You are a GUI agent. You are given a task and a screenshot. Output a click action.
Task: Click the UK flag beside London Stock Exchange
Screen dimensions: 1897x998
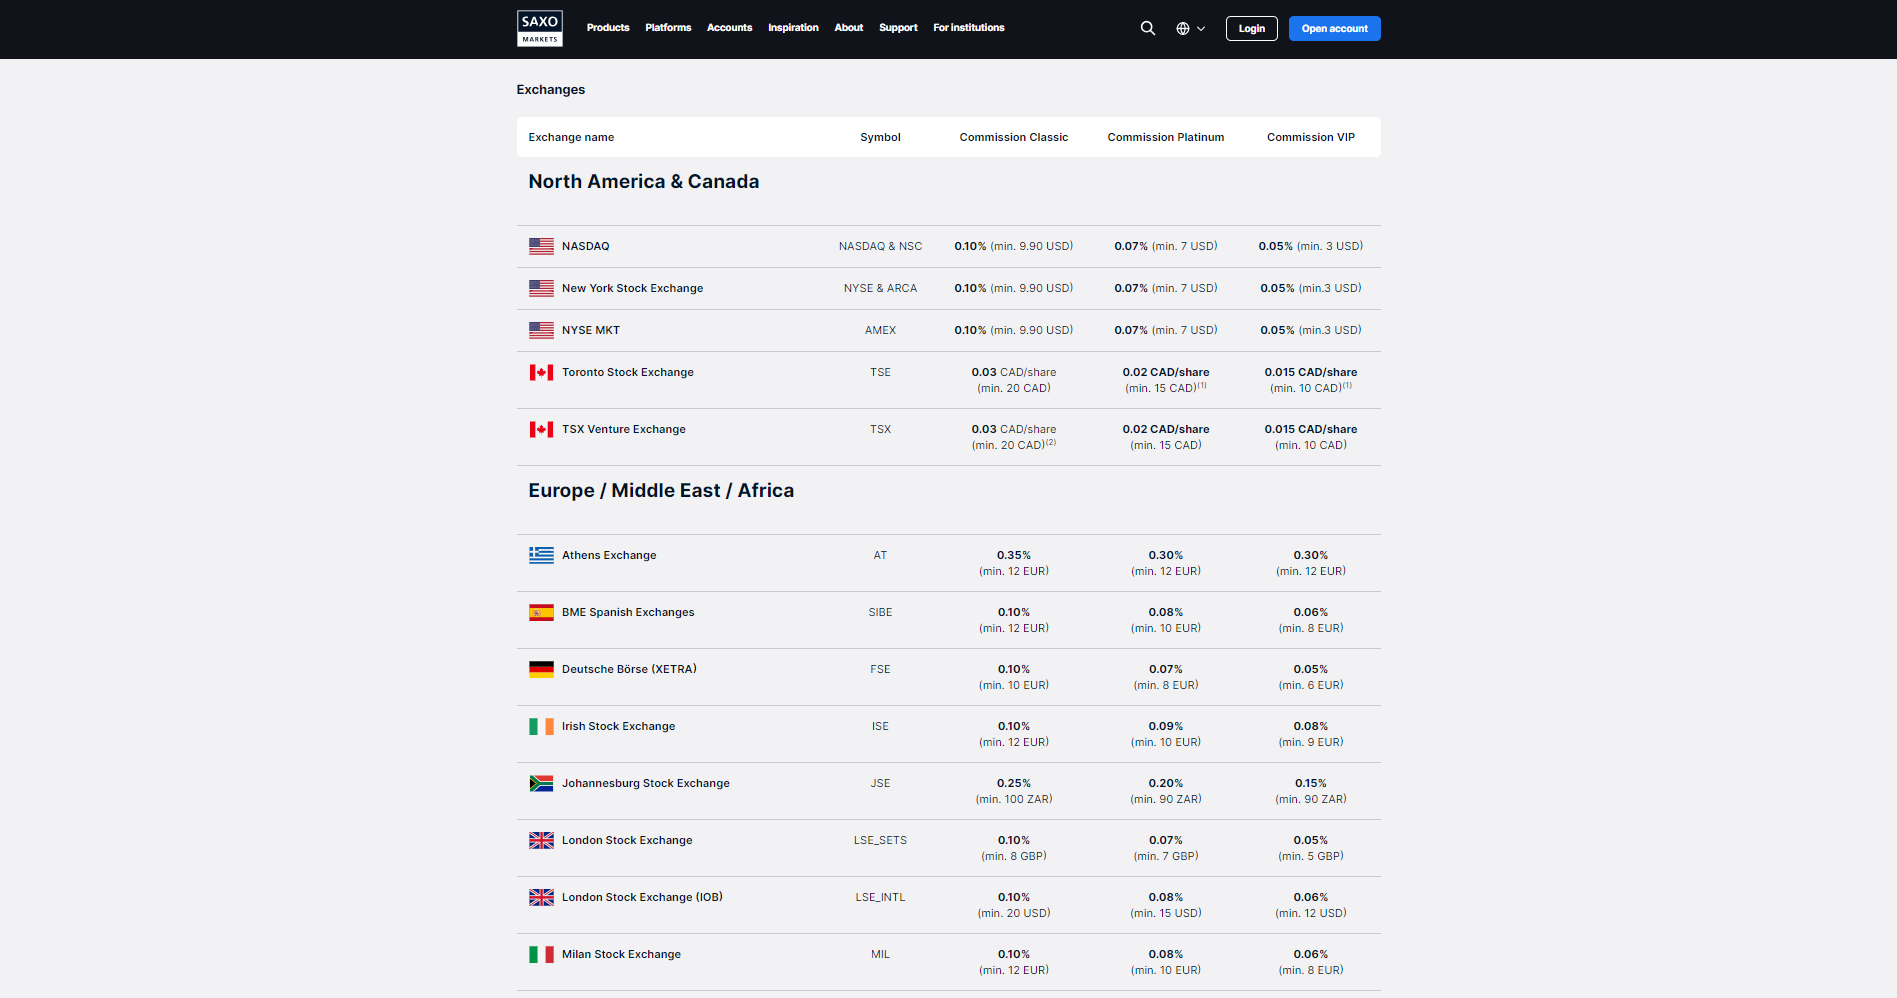[541, 840]
